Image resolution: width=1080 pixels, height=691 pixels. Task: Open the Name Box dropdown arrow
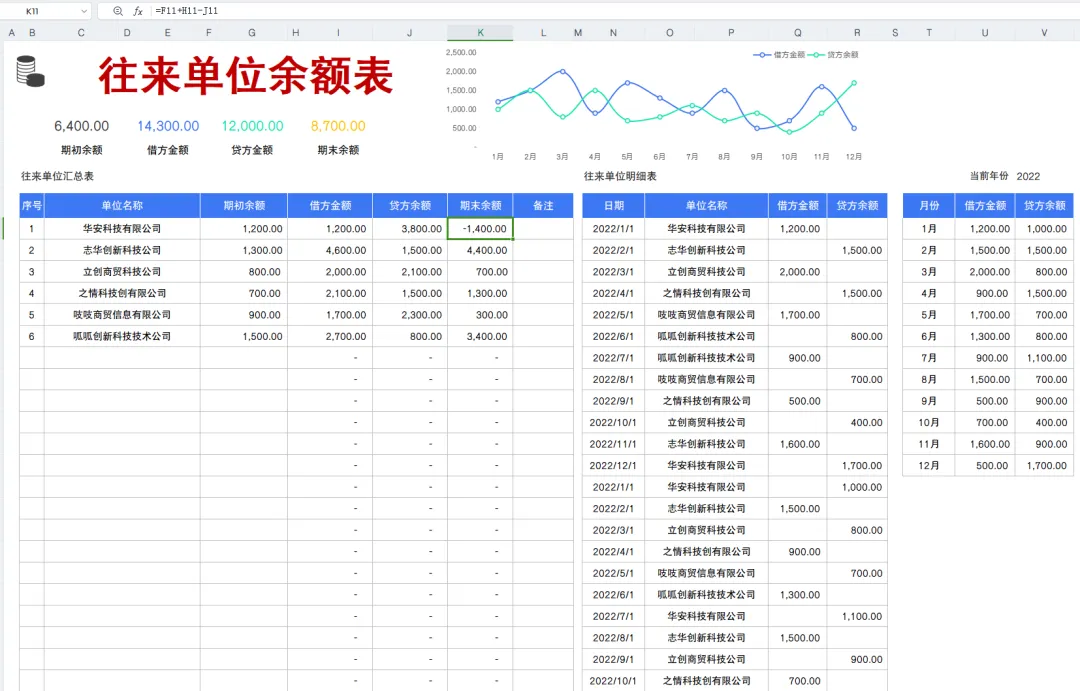pos(83,11)
